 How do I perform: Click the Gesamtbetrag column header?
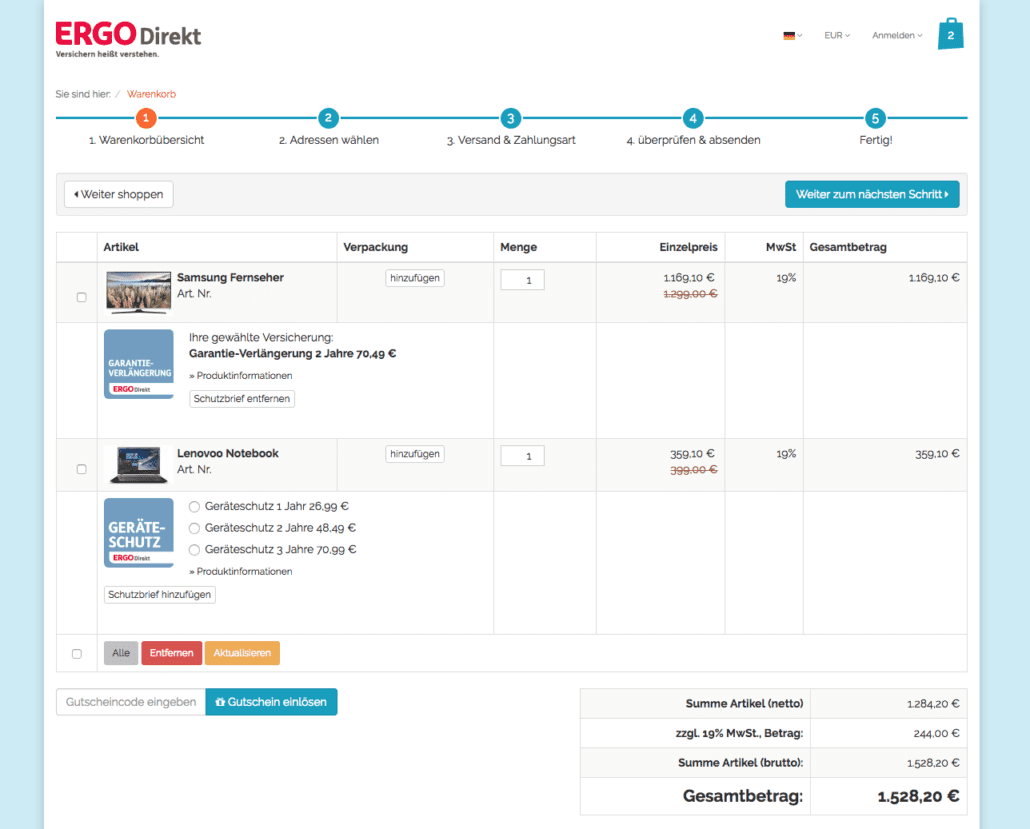coord(848,247)
